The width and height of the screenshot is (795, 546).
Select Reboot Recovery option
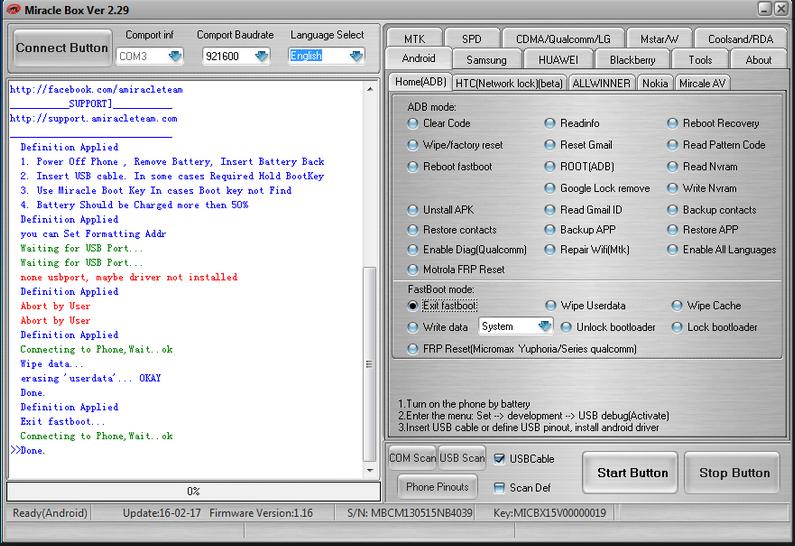tap(713, 123)
